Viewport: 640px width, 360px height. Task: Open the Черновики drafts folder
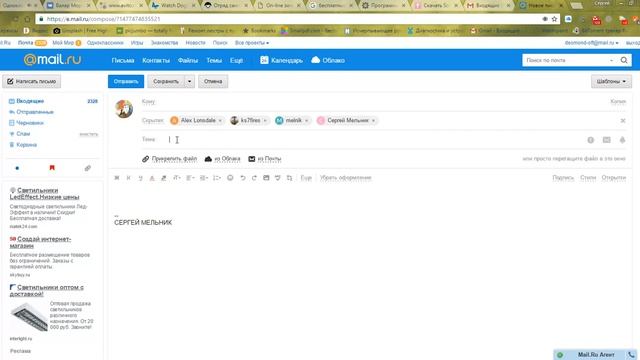point(30,123)
